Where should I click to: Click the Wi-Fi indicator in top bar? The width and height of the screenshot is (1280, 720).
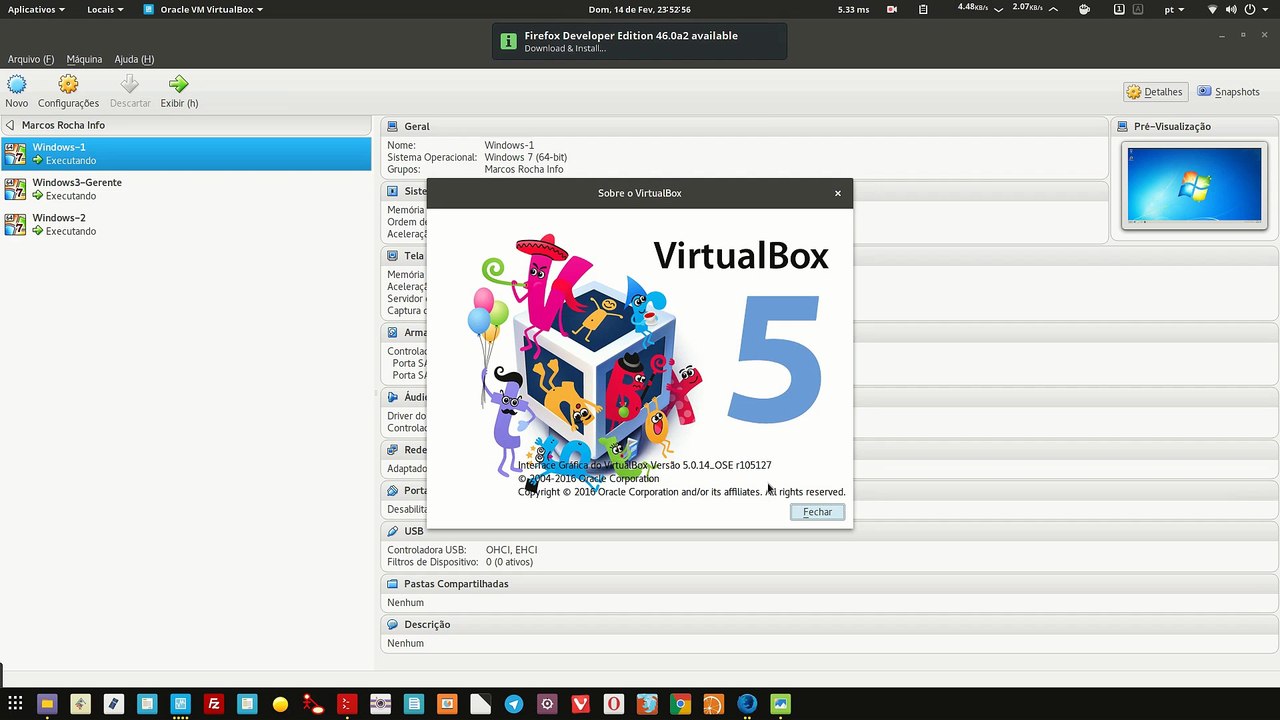click(1213, 9)
